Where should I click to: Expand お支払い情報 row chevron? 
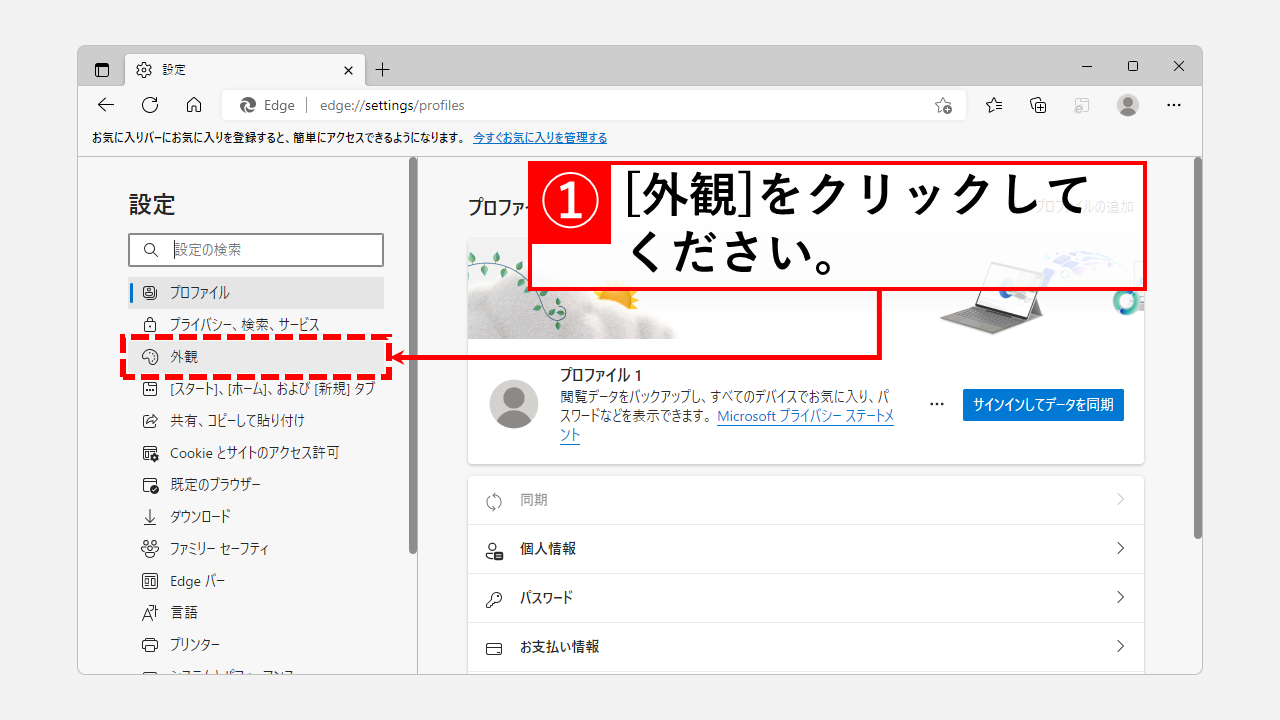(x=1120, y=647)
